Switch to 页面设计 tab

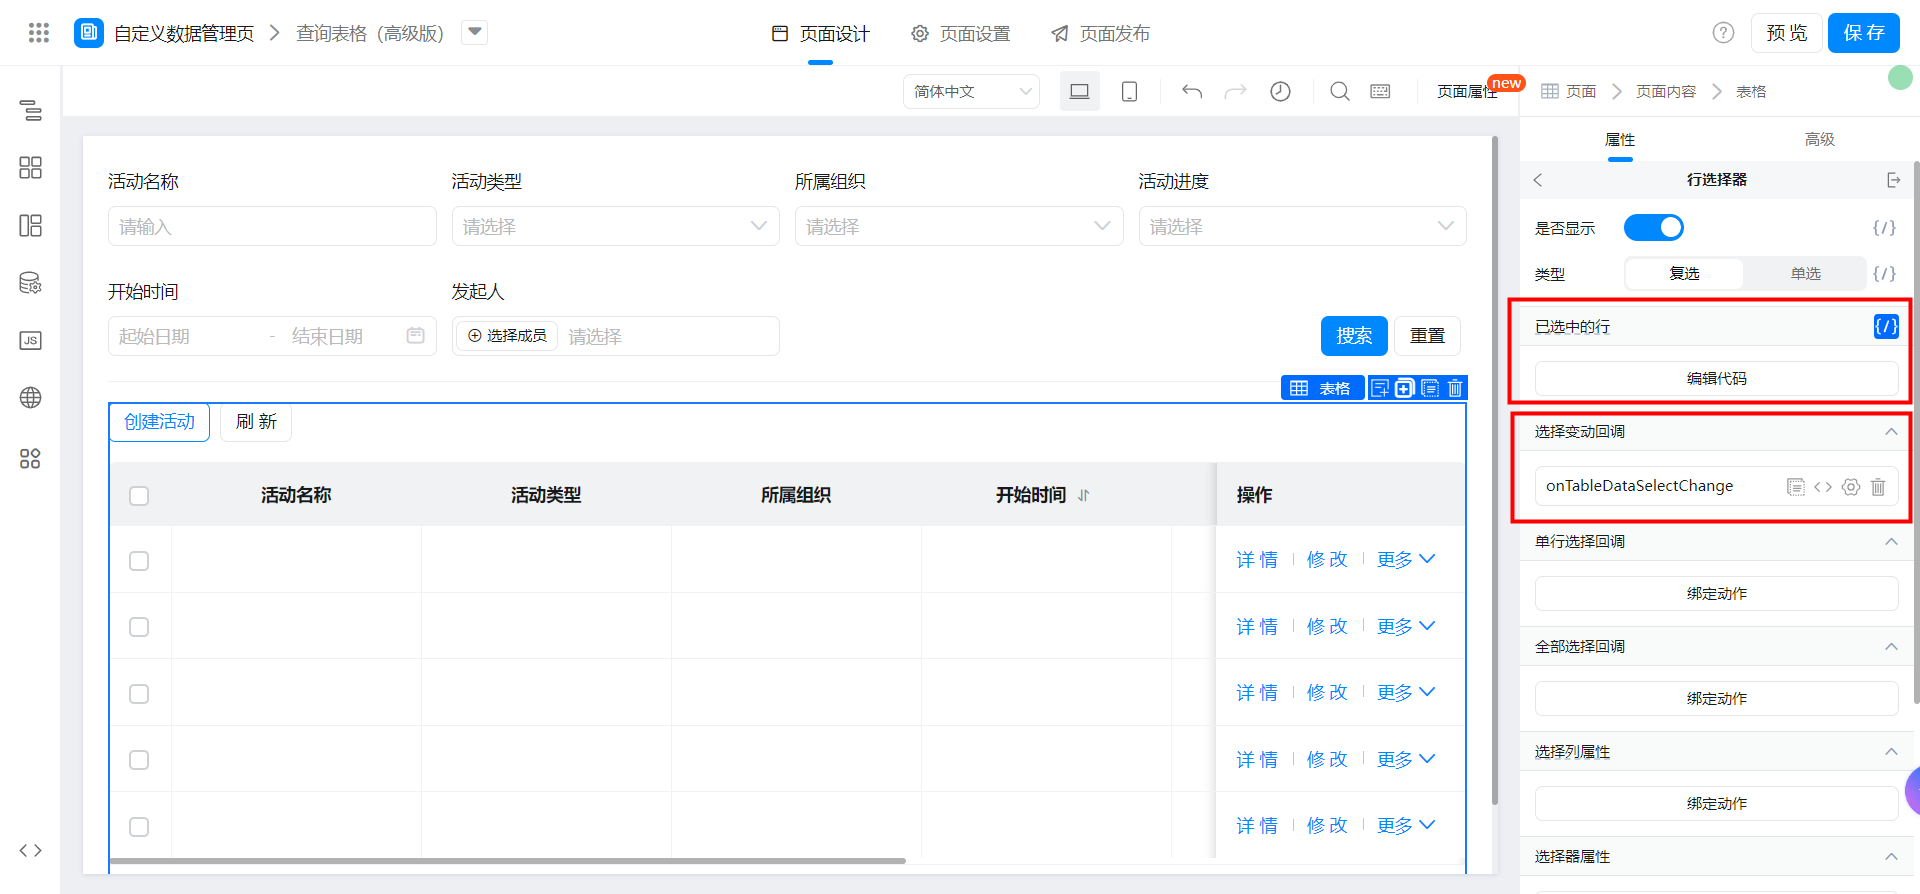point(821,34)
